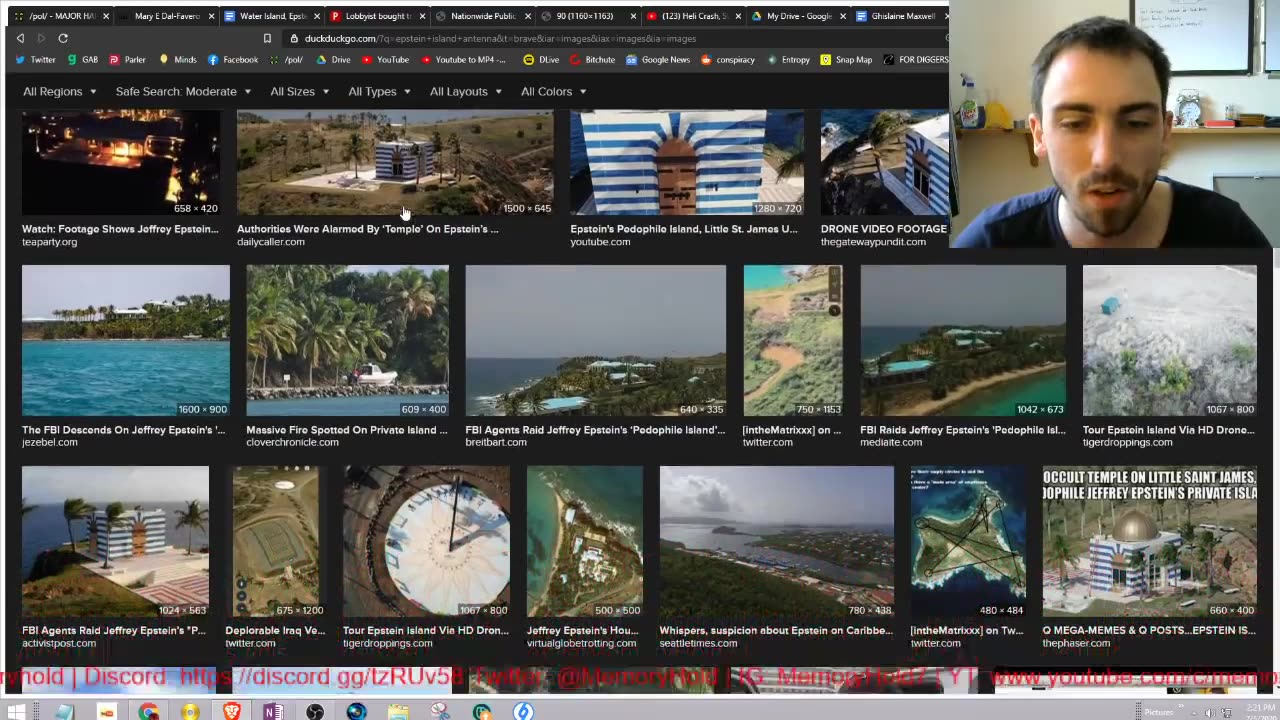Open Safe Search: Moderate dropdown
The height and width of the screenshot is (720, 1280).
(x=183, y=92)
